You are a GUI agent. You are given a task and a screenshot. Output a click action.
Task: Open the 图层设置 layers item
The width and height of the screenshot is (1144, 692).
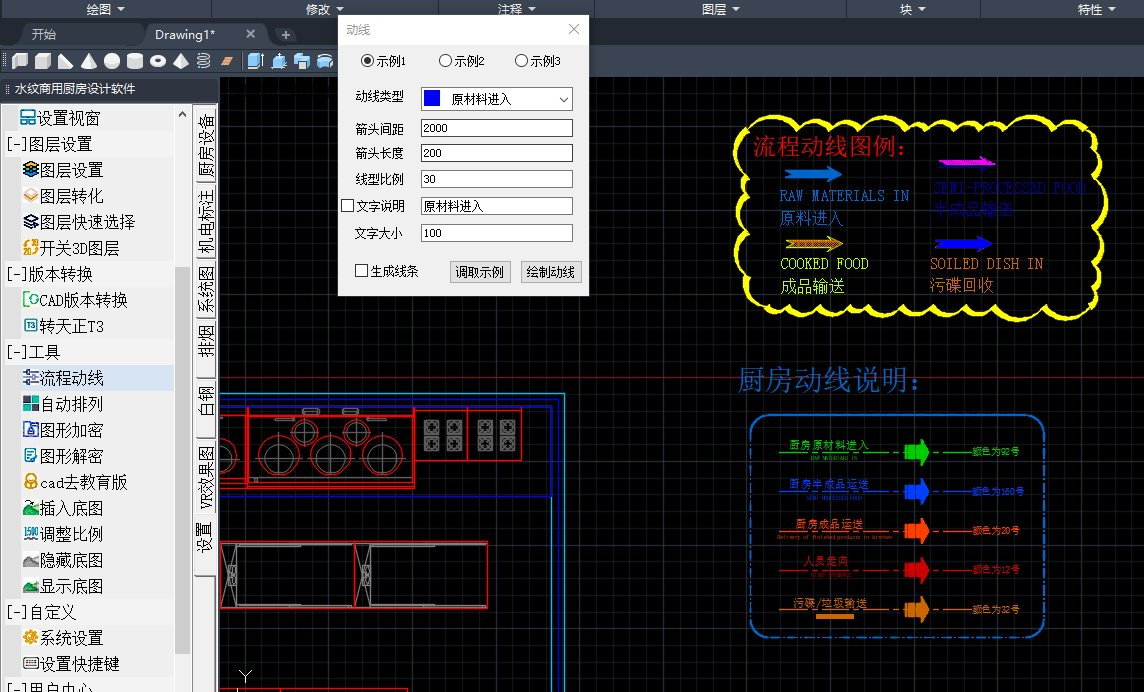point(72,170)
